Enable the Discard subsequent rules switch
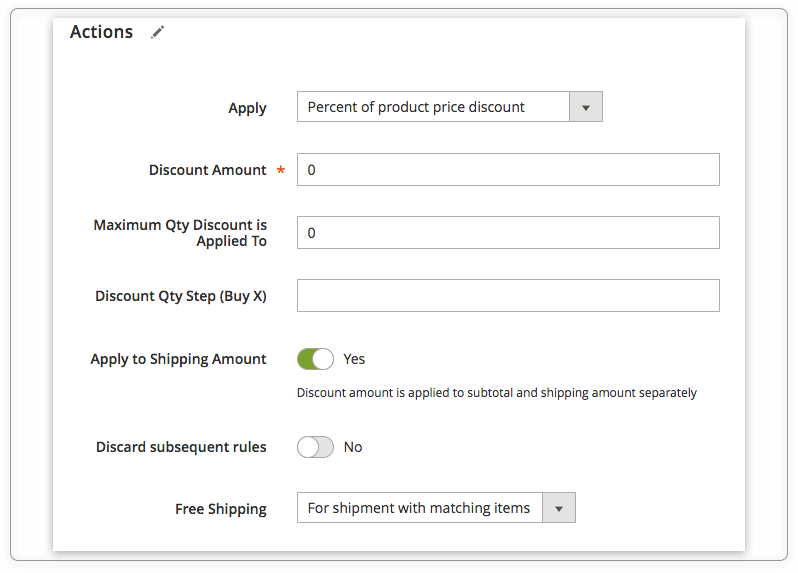Viewport: 798px width, 573px height. coord(316,447)
